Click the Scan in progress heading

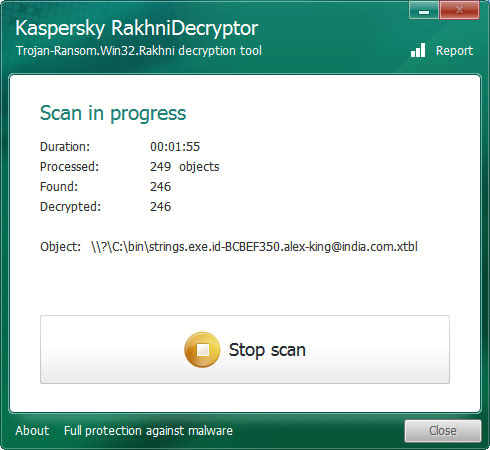pyautogui.click(x=113, y=113)
